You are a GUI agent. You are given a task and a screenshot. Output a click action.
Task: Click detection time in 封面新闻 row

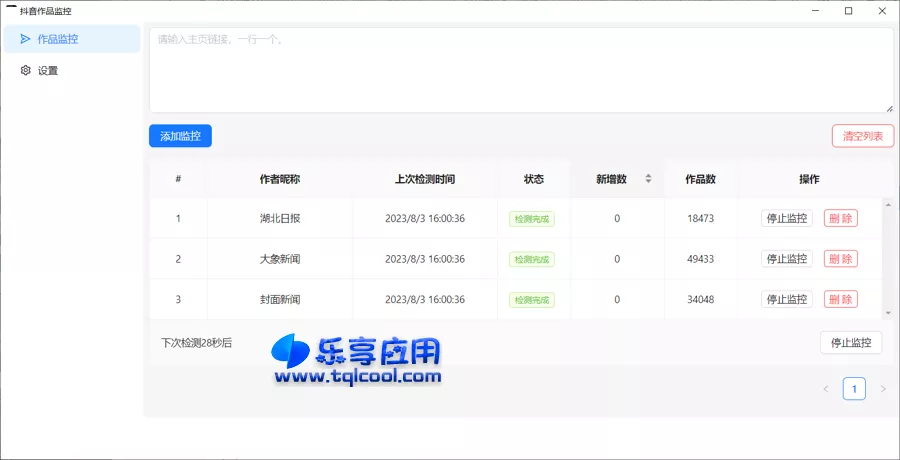425,299
